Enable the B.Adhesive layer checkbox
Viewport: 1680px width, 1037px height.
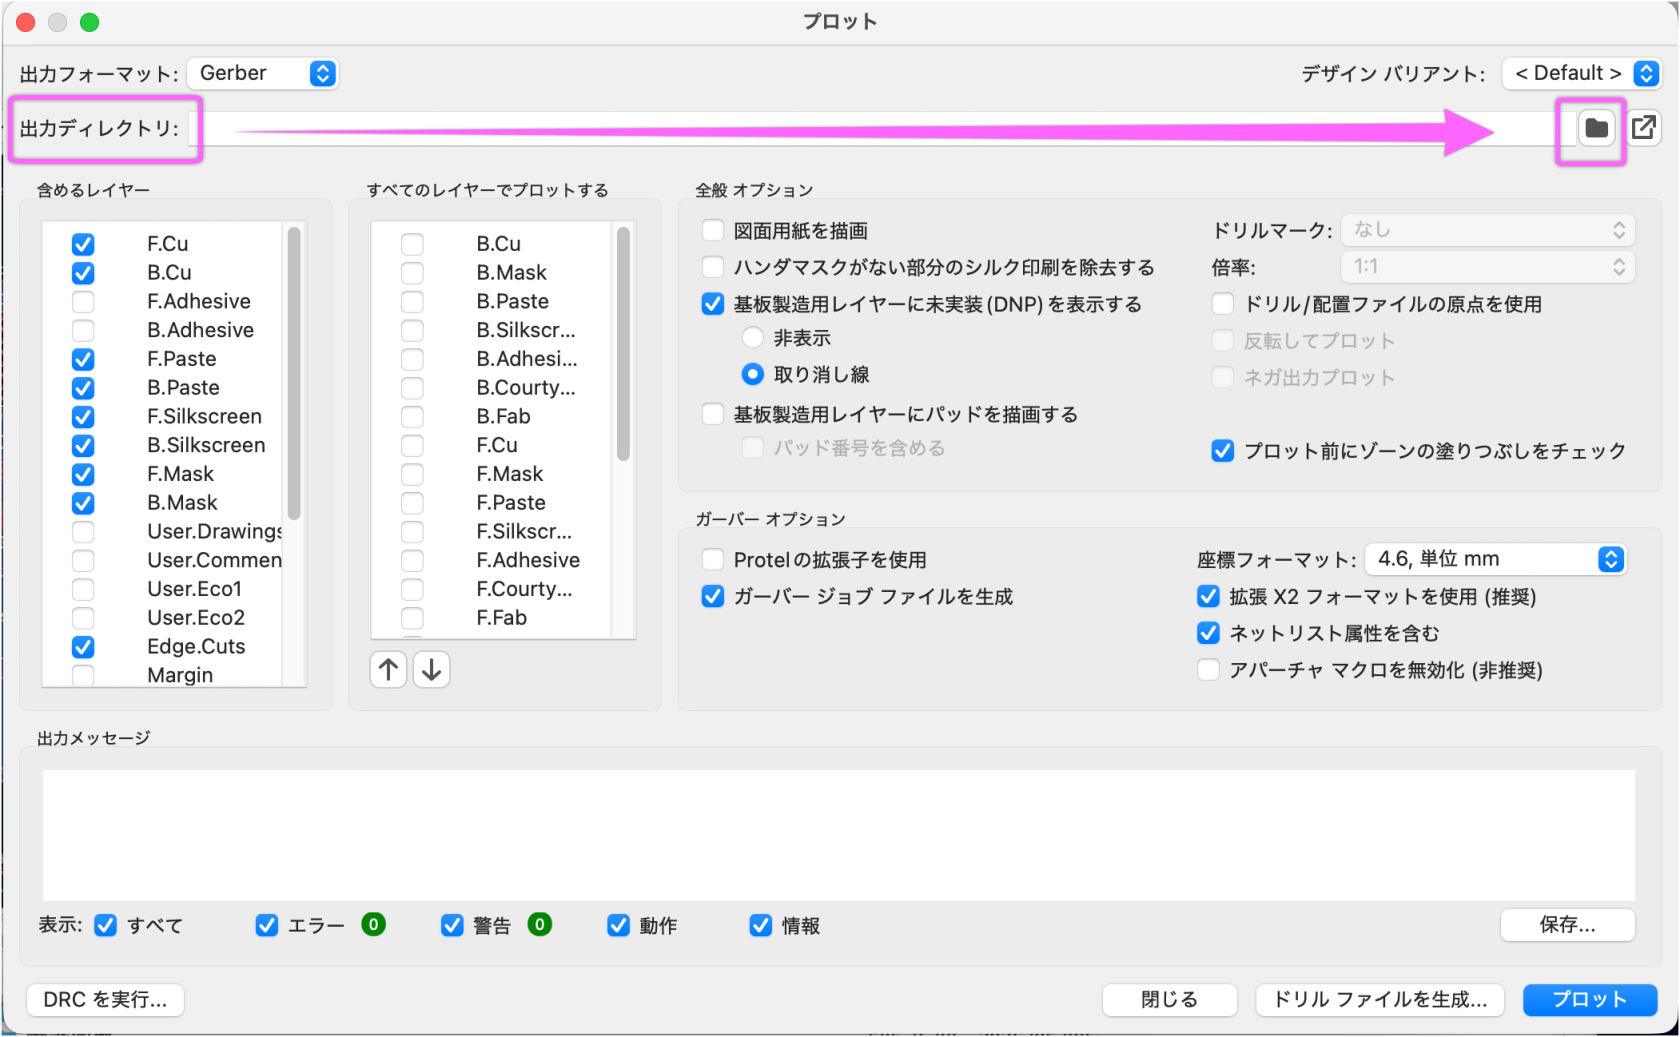click(x=83, y=330)
